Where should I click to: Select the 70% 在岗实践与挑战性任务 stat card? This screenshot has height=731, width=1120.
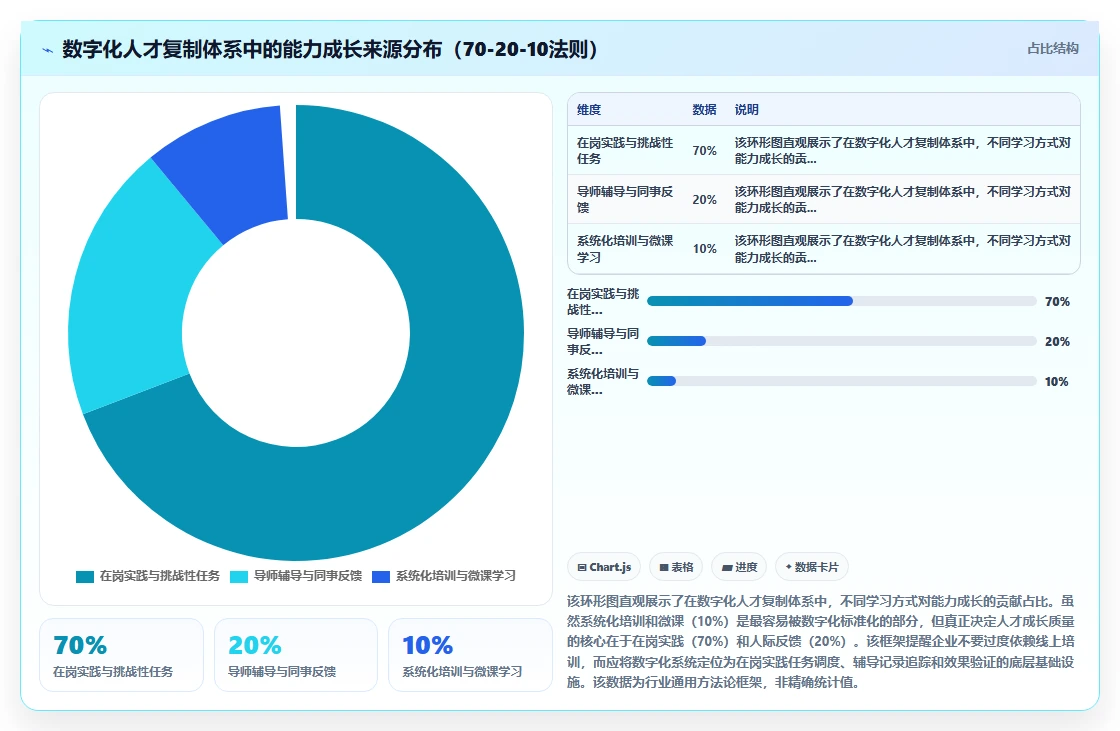121,655
